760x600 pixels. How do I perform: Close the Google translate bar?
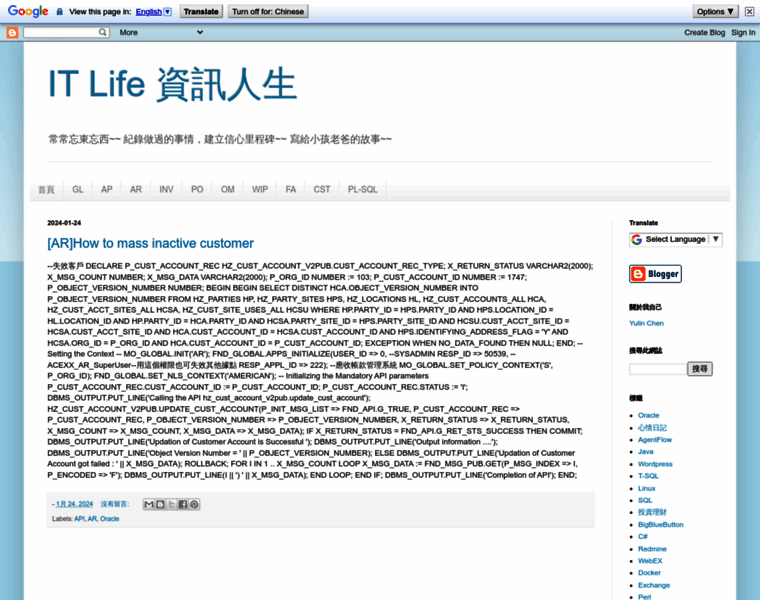point(749,12)
